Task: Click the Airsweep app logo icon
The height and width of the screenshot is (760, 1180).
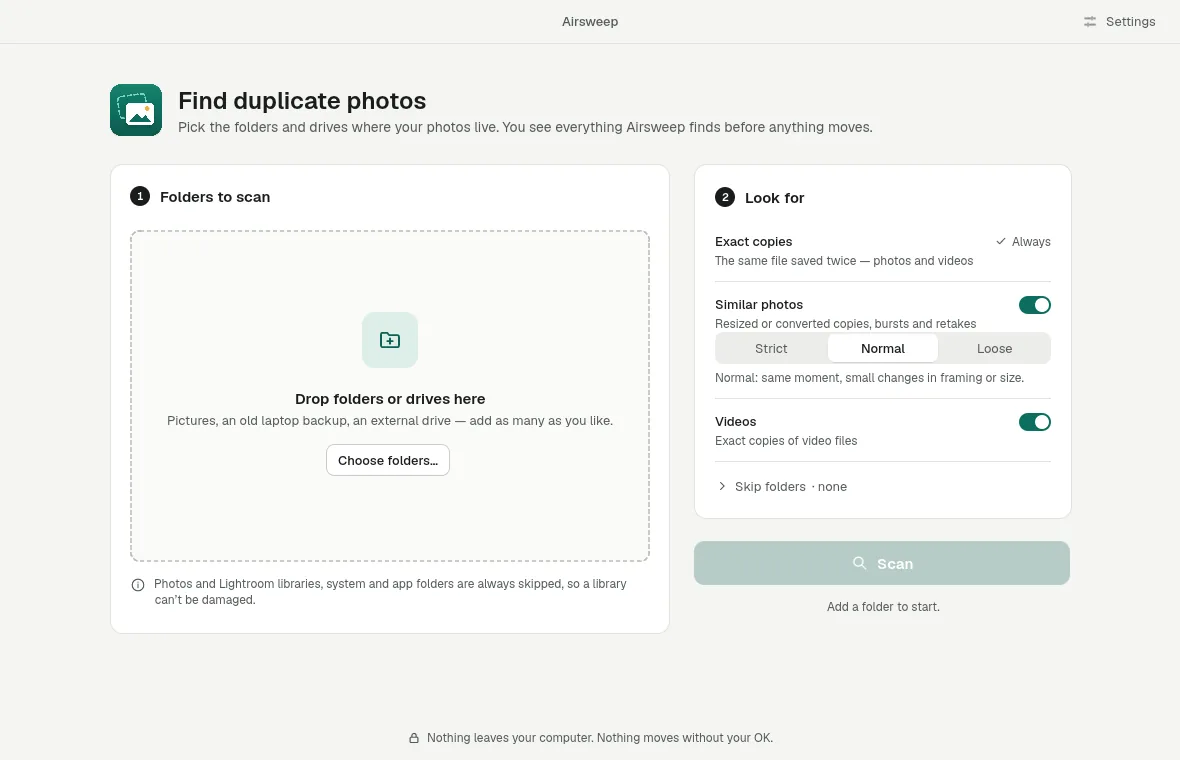Action: (136, 110)
